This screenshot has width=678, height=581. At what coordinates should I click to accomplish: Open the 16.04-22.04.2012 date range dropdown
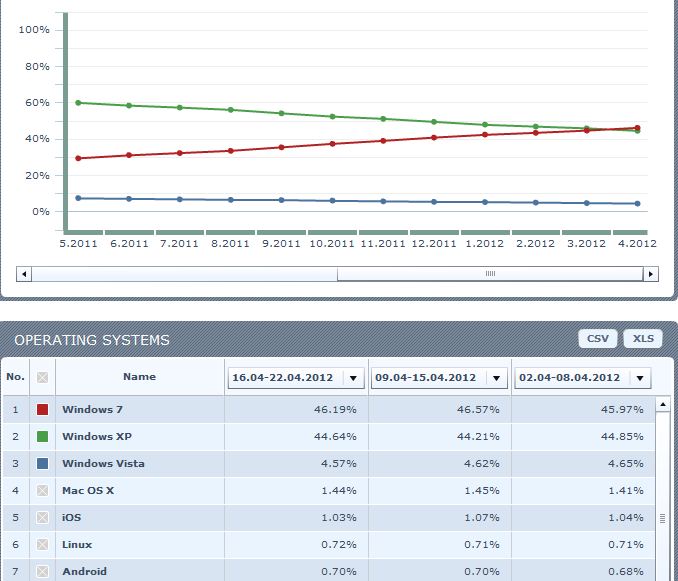[352, 378]
